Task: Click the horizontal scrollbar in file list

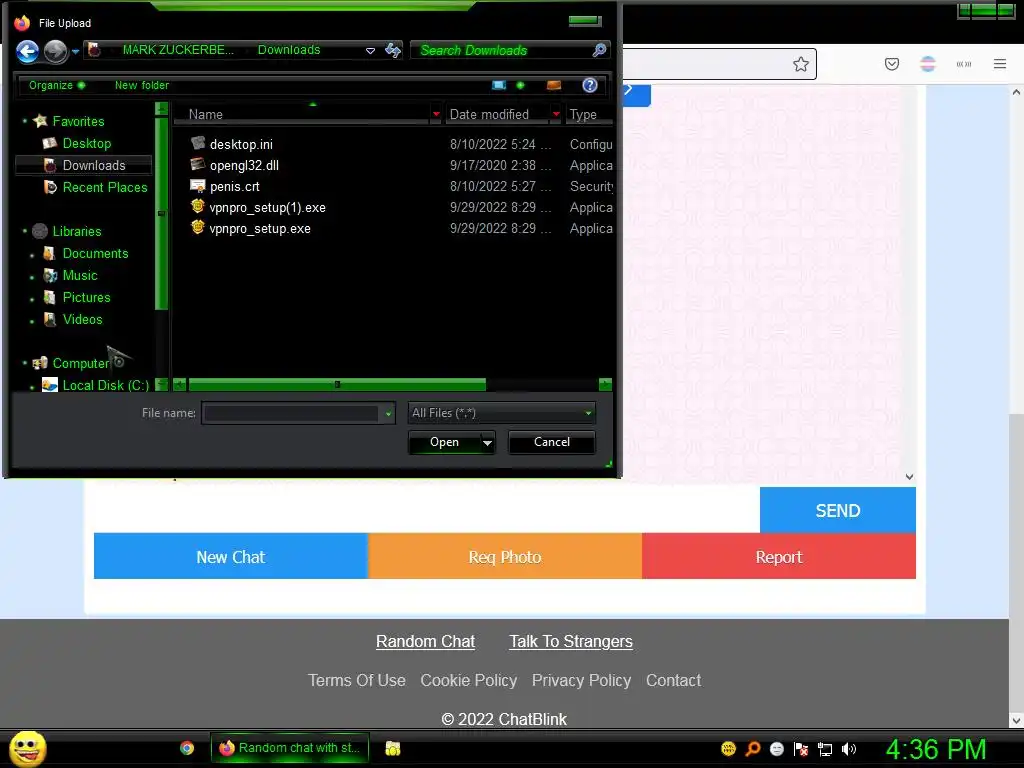Action: [337, 385]
